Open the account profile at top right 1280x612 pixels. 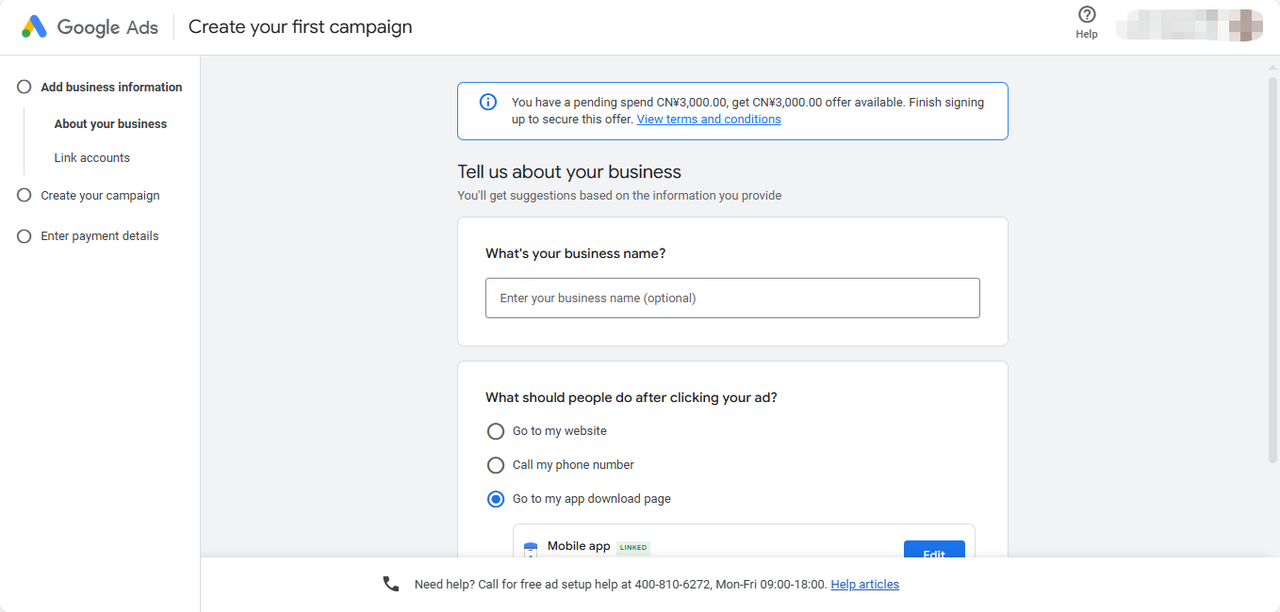coord(1190,25)
